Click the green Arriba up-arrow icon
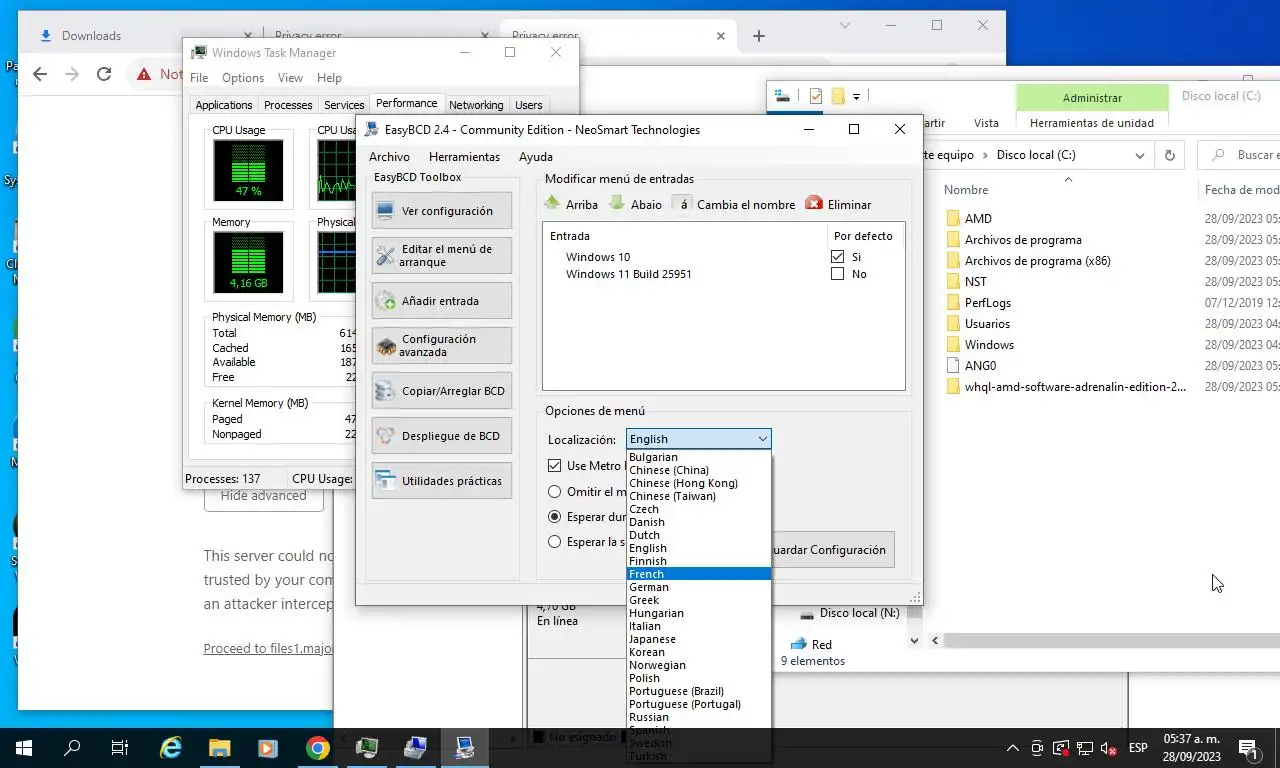Viewport: 1280px width, 768px height. 553,203
